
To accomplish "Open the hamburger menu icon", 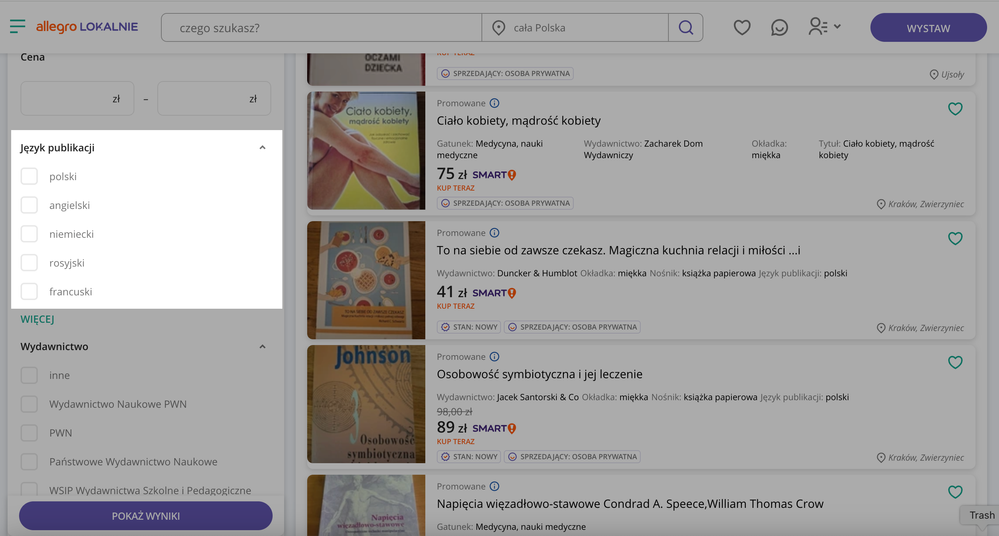I will coord(17,27).
